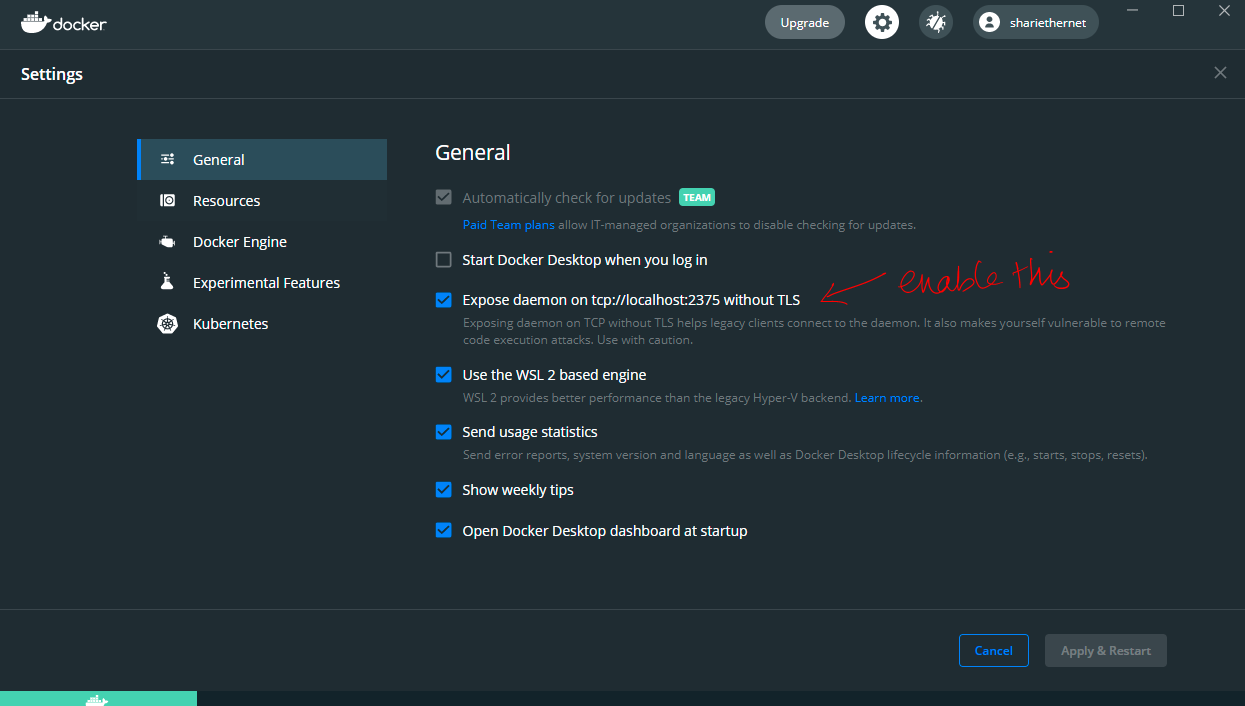Uncheck Show weekly tips
The height and width of the screenshot is (706, 1245).
(x=444, y=490)
